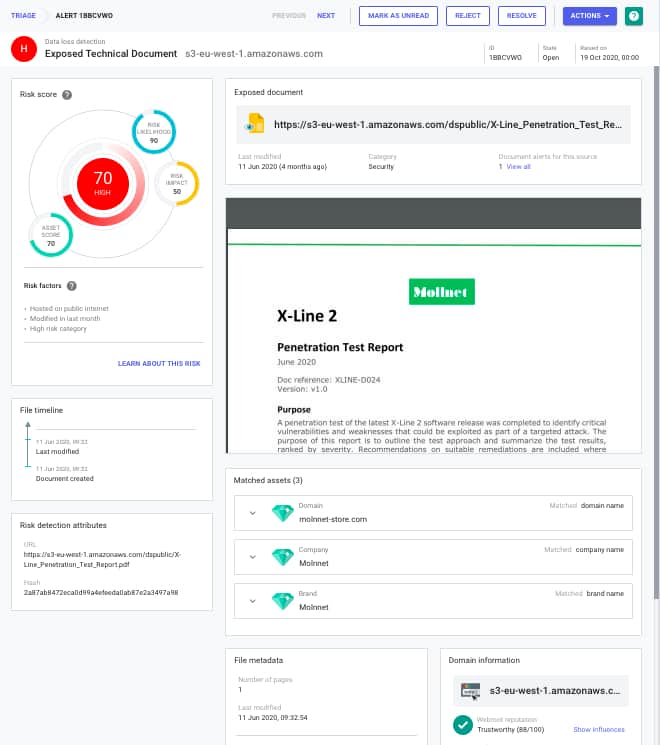Open Risk factors help question mark

[x=71, y=286]
